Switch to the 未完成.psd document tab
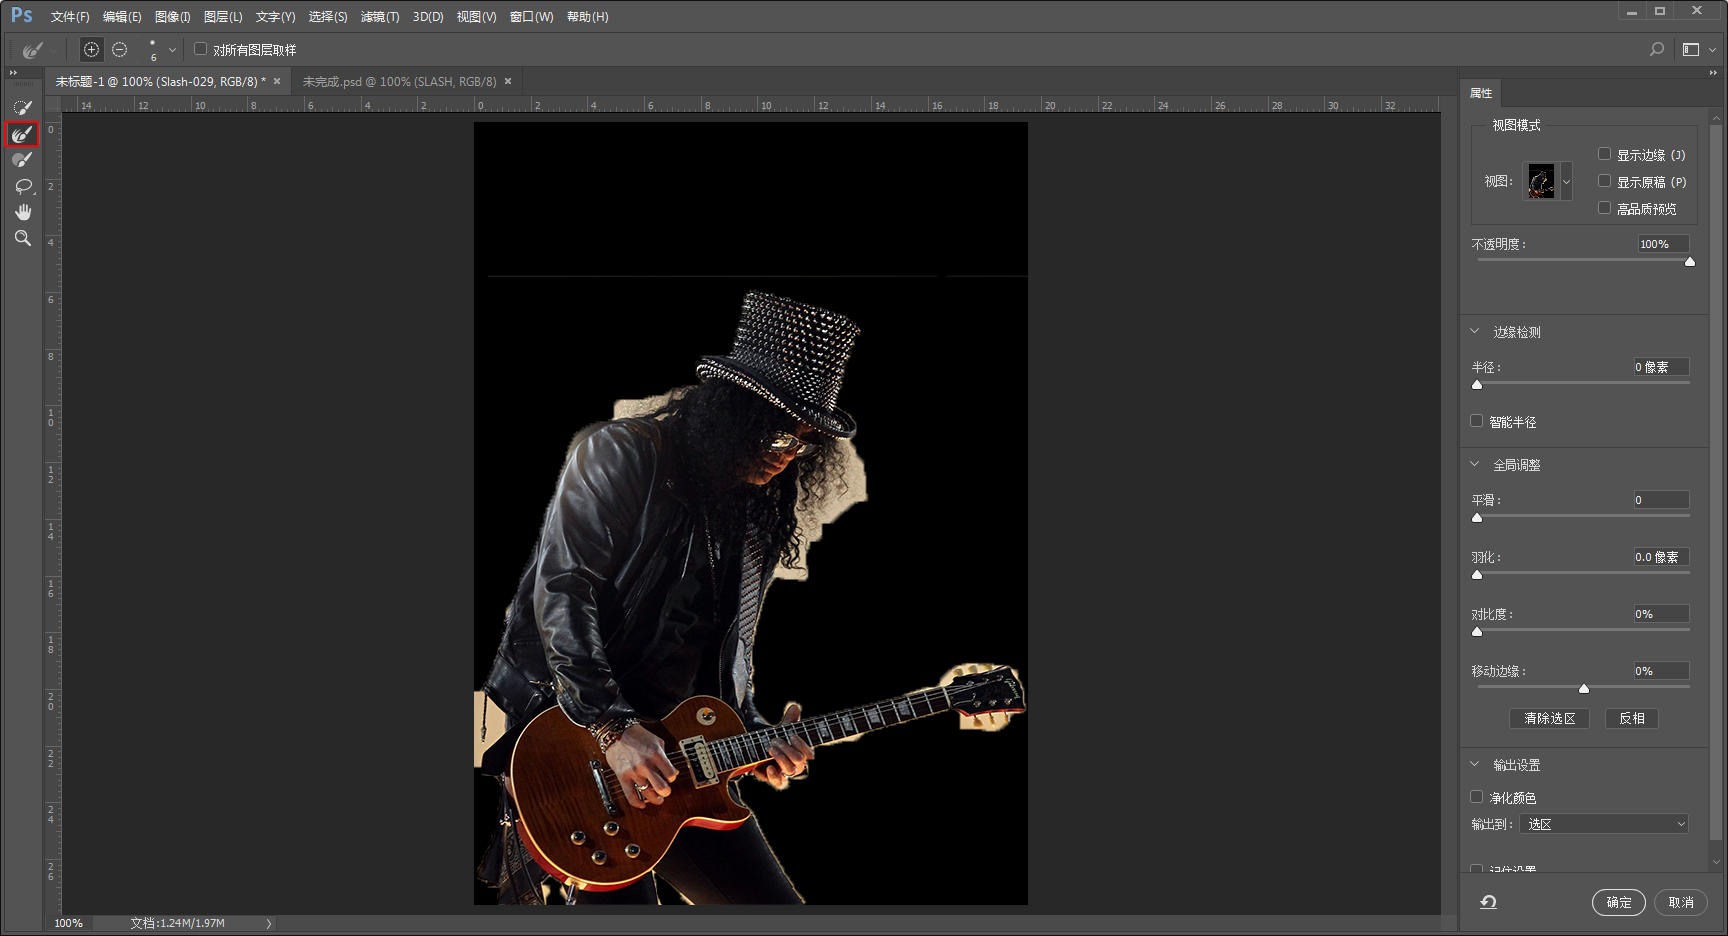This screenshot has width=1728, height=936. pyautogui.click(x=399, y=82)
